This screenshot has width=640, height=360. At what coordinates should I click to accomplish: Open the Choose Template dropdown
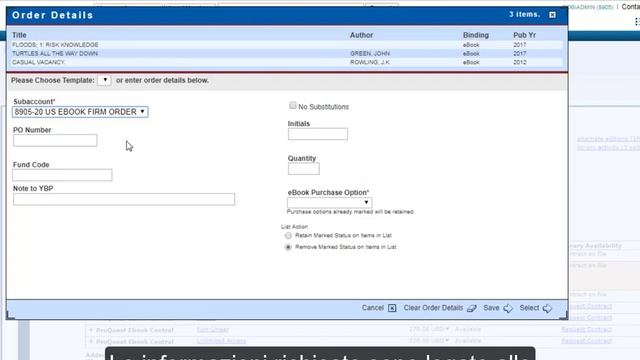104,80
